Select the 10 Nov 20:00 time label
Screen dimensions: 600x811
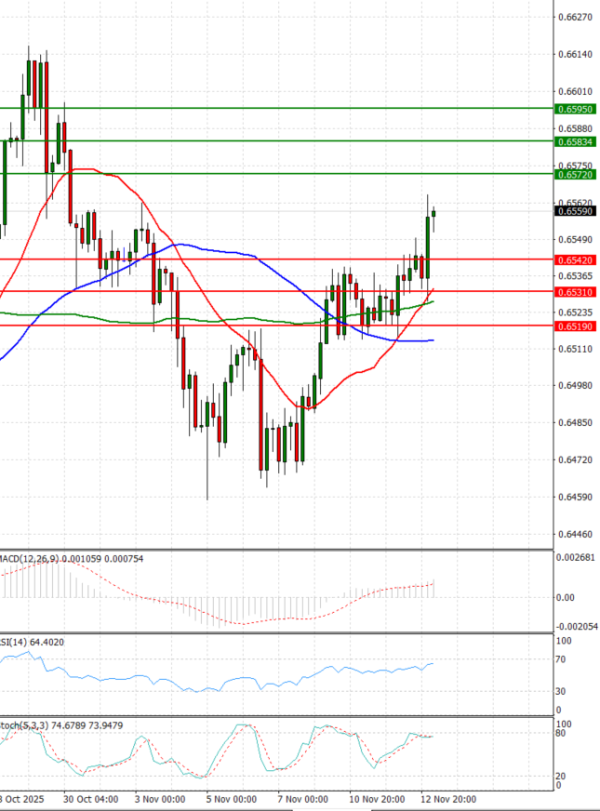click(x=375, y=801)
